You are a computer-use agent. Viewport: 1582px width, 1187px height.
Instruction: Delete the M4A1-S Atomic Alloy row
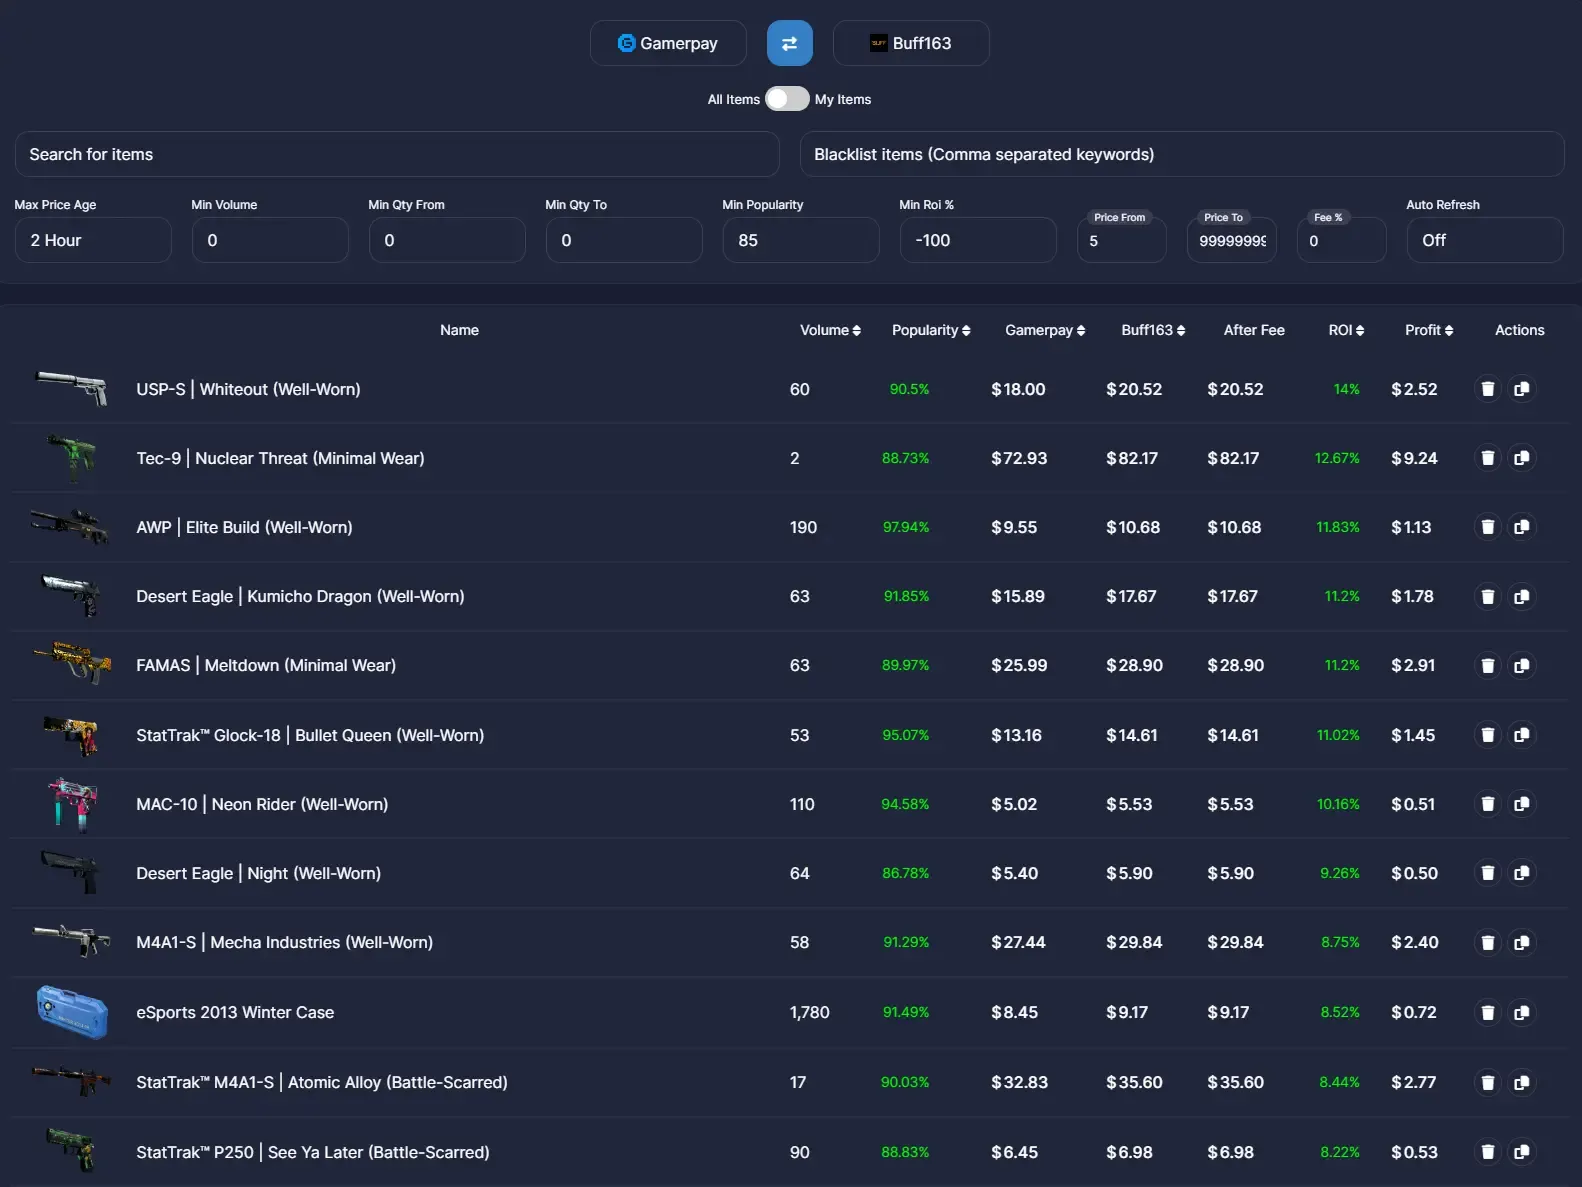[x=1488, y=1082]
